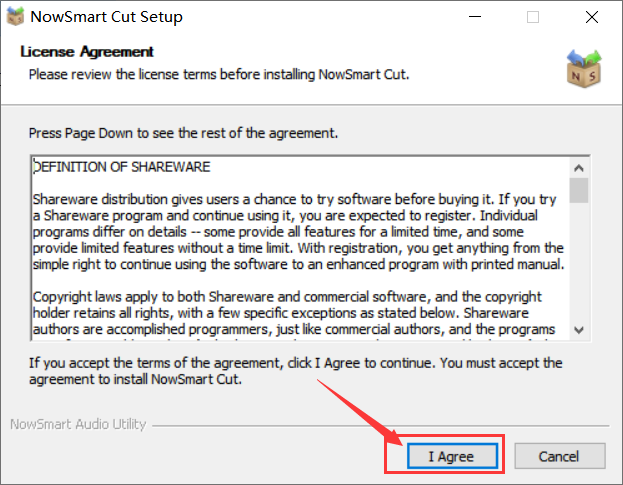Click the Copyright laws paragraph
This screenshot has height=485, width=623.
[x=294, y=313]
